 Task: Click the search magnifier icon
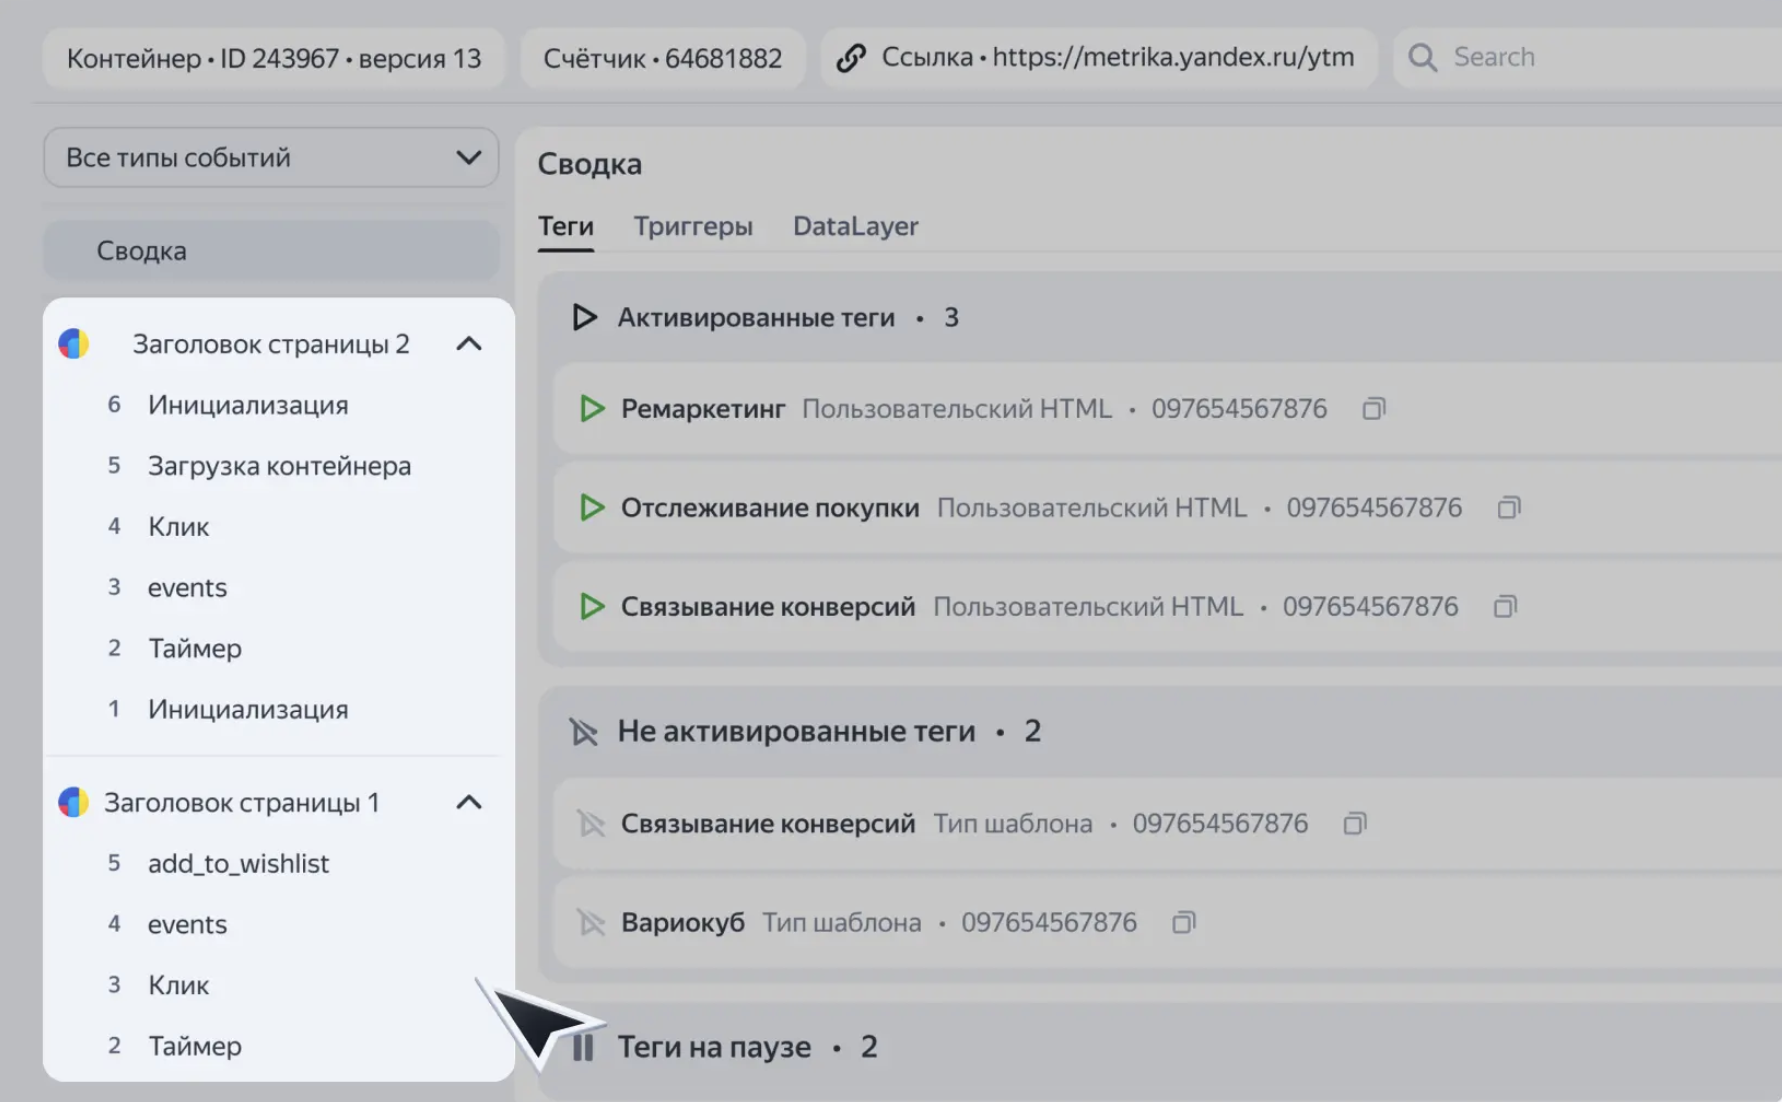(1422, 58)
